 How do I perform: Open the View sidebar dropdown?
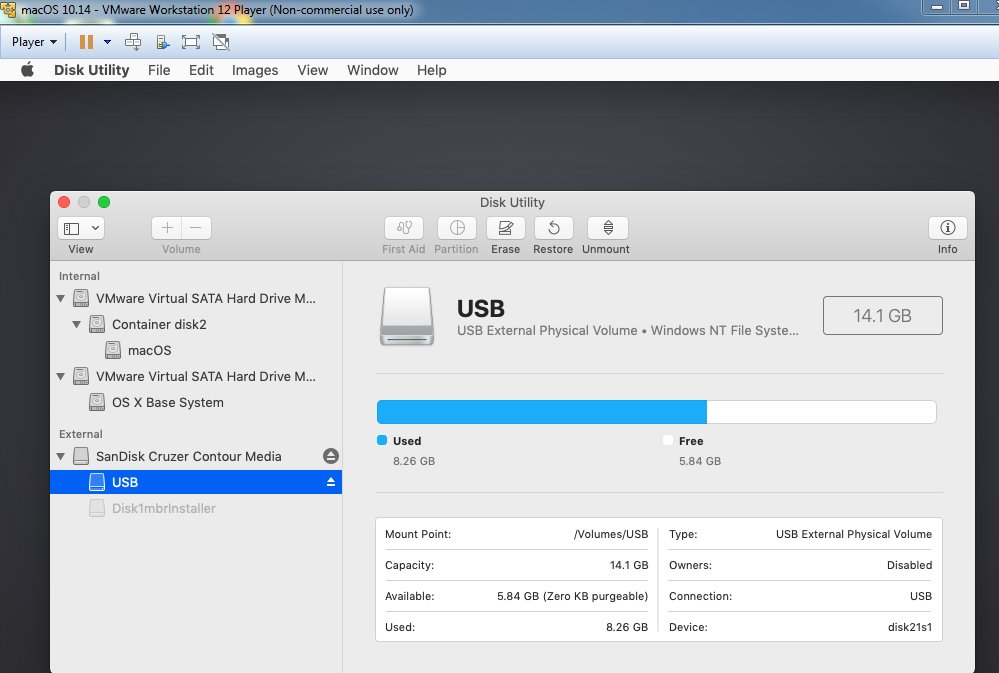pos(81,228)
